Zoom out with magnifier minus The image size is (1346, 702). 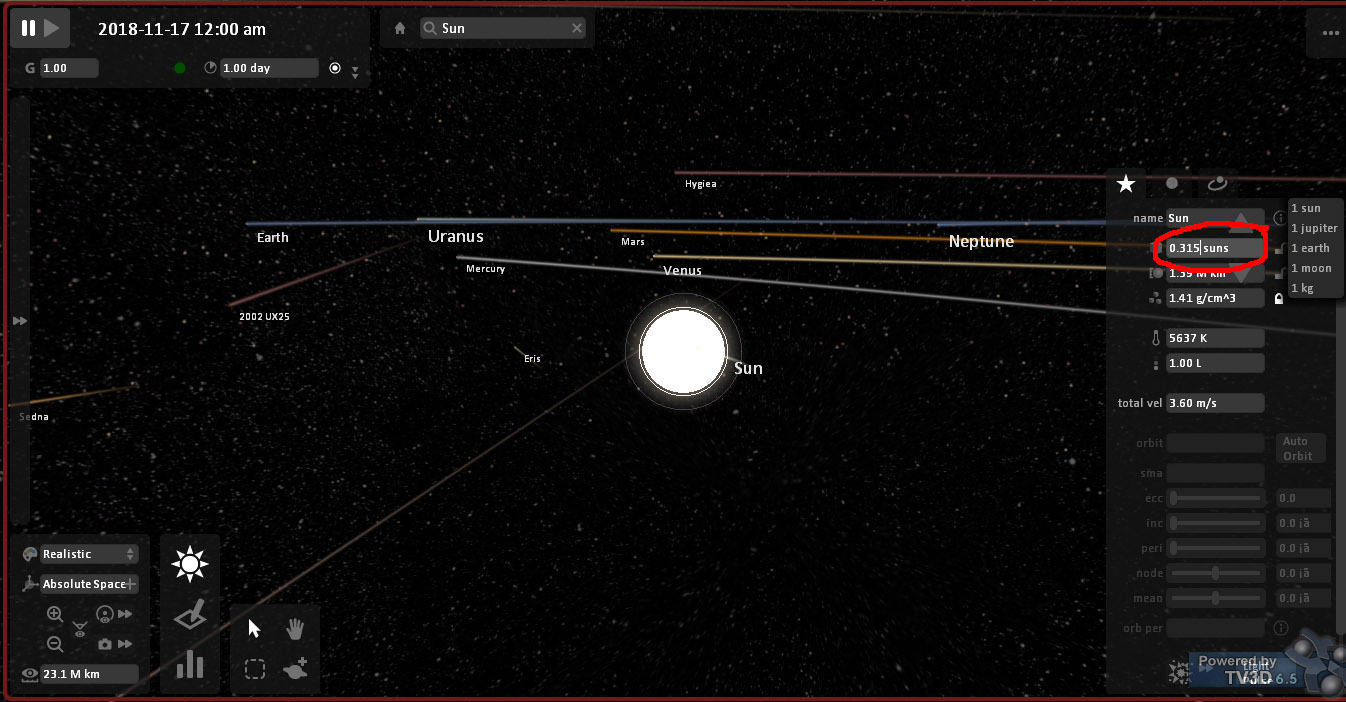pyautogui.click(x=55, y=645)
